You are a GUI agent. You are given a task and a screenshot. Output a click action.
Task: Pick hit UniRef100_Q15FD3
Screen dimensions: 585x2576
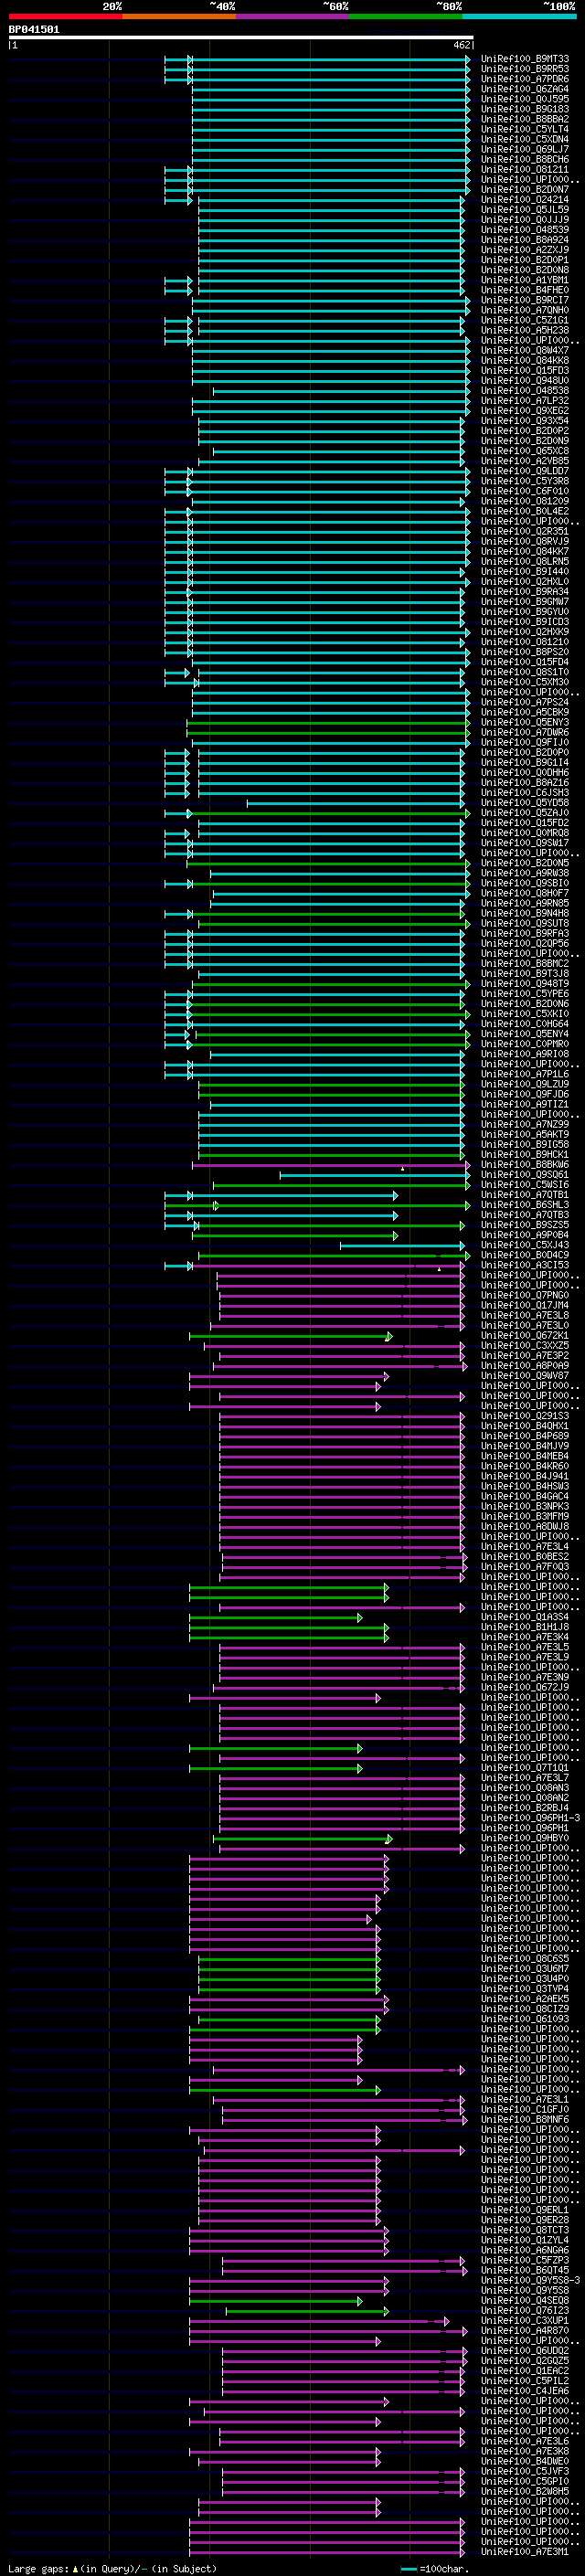[x=525, y=370]
